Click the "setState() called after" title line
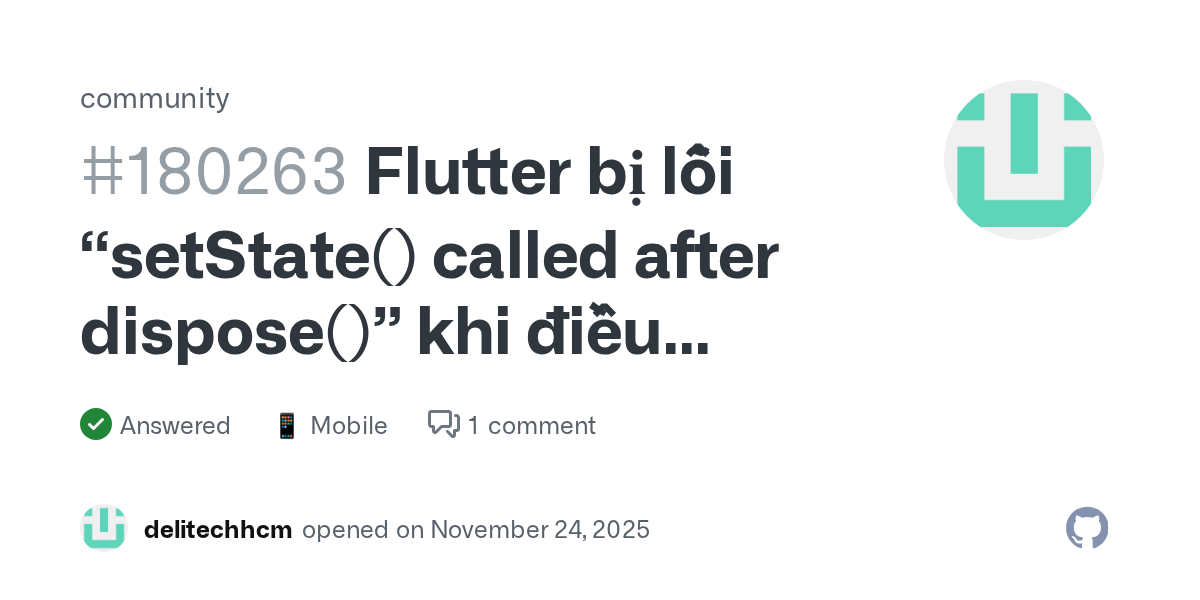Image resolution: width=1200 pixels, height=600 pixels. point(430,257)
